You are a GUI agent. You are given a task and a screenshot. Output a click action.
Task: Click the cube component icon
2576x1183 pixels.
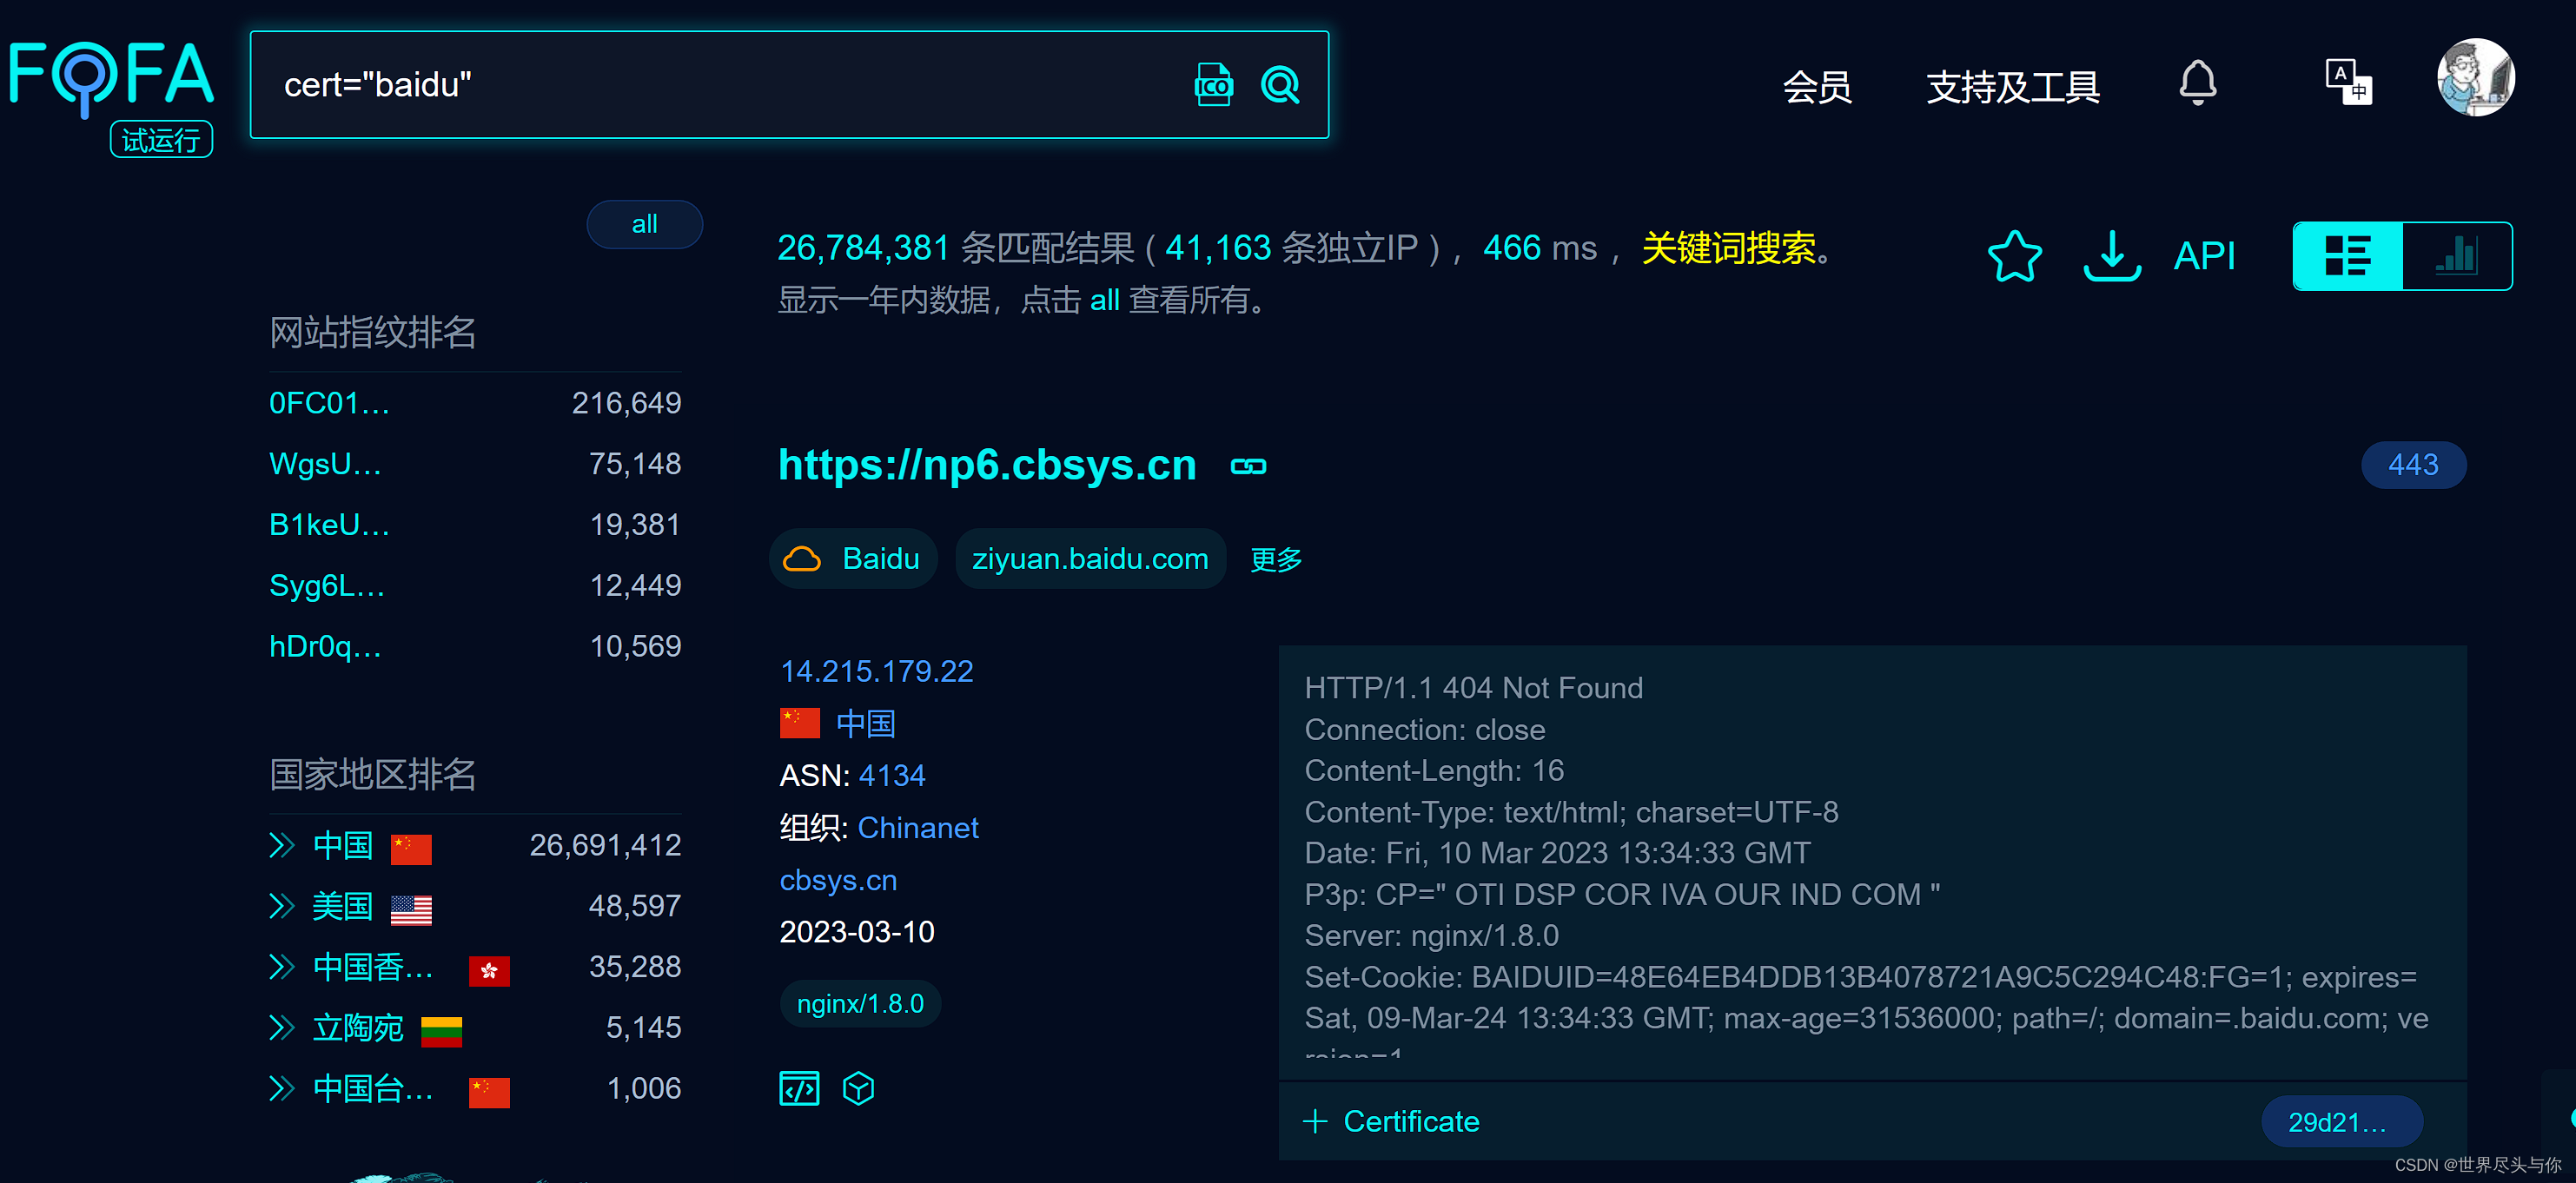click(858, 1088)
